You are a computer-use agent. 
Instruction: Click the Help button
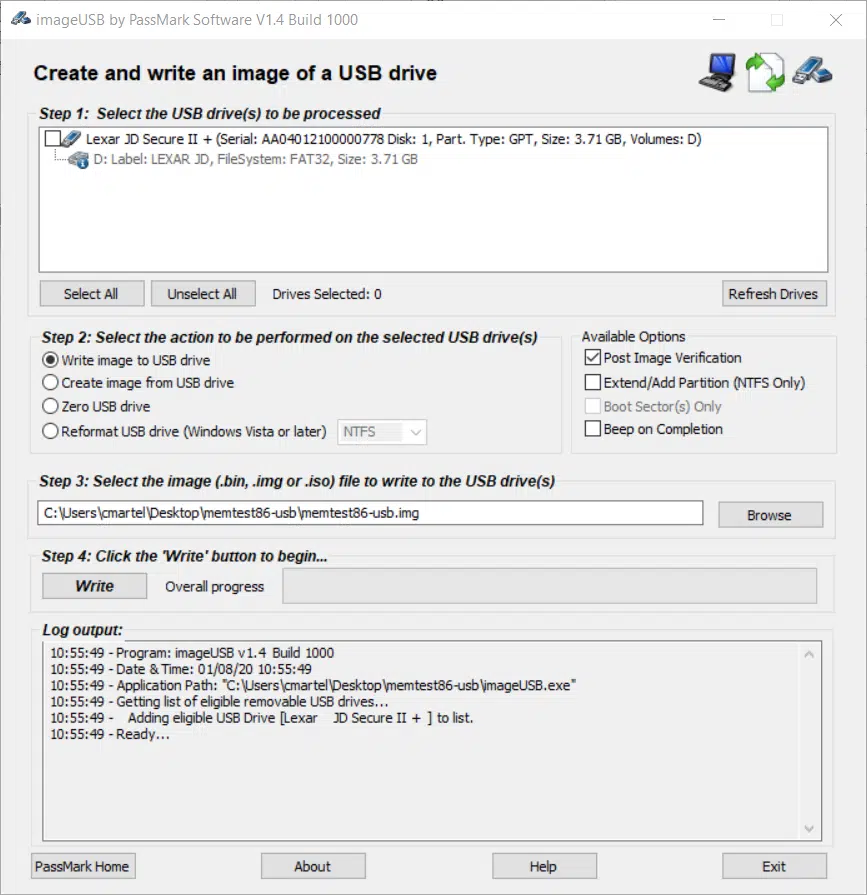[544, 866]
